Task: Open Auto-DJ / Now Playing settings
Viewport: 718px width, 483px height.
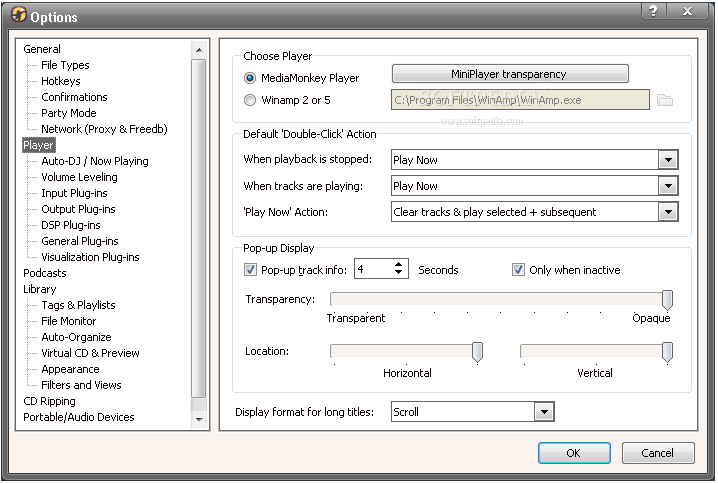Action: coord(95,161)
